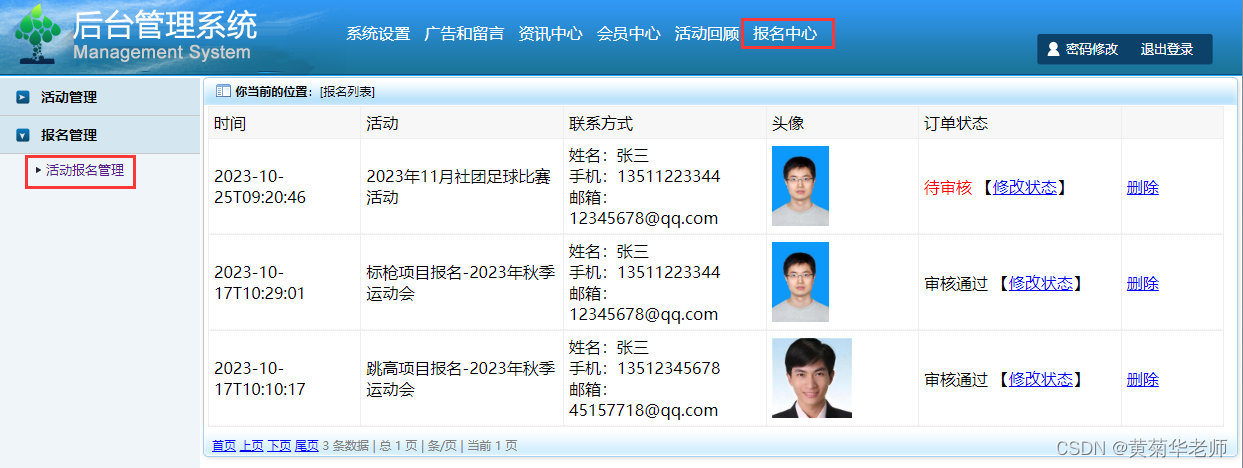
Task: Expand the 活动管理 sidebar section arrow
Action: click(x=23, y=97)
